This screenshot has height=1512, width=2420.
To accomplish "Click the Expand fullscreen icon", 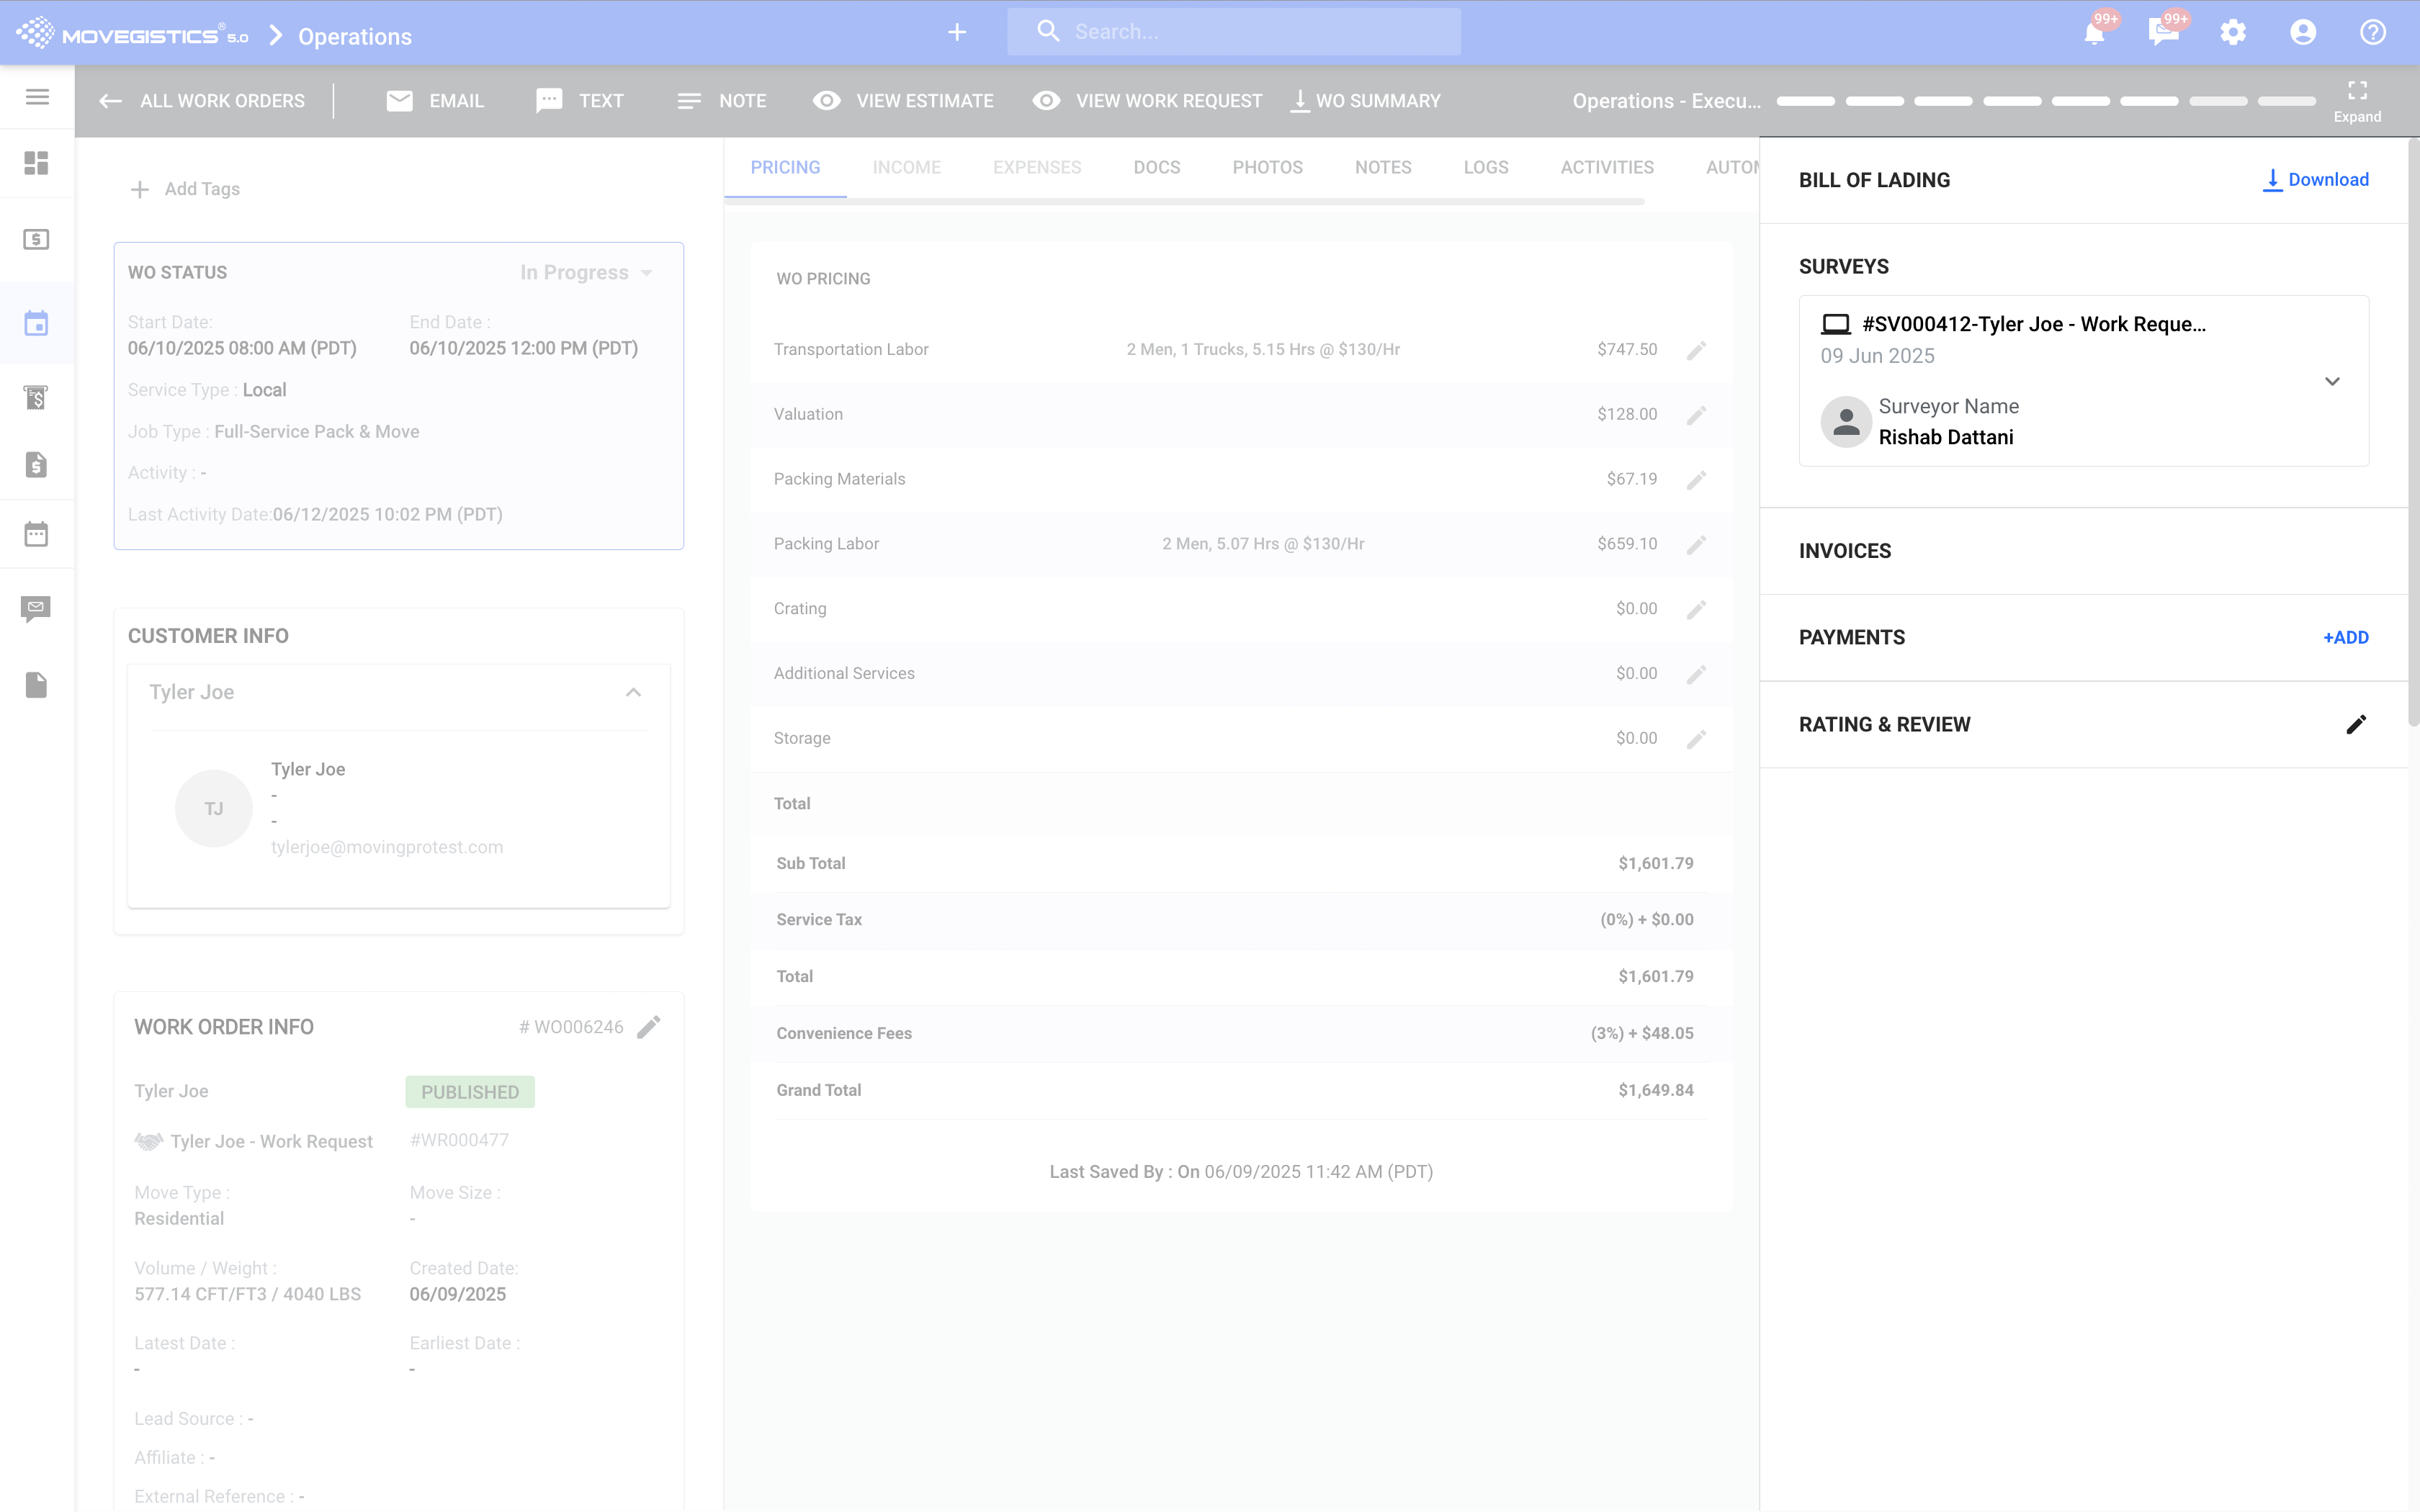I will (x=2357, y=92).
